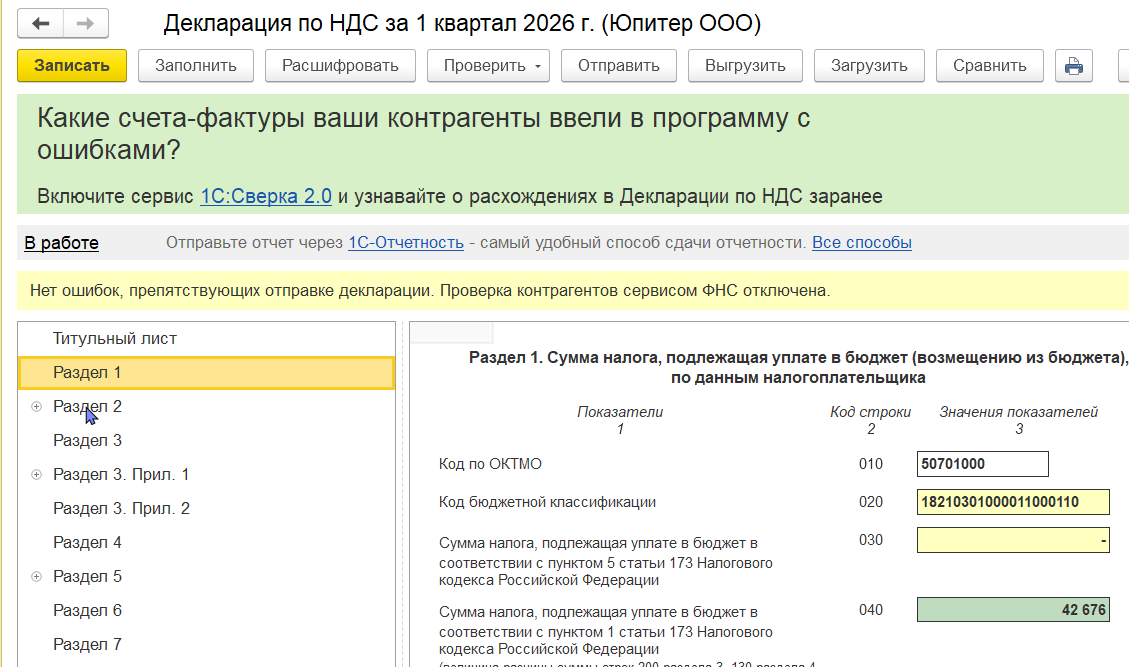The image size is (1129, 667).
Task: Click the empty line 030 value field
Action: 1013,540
